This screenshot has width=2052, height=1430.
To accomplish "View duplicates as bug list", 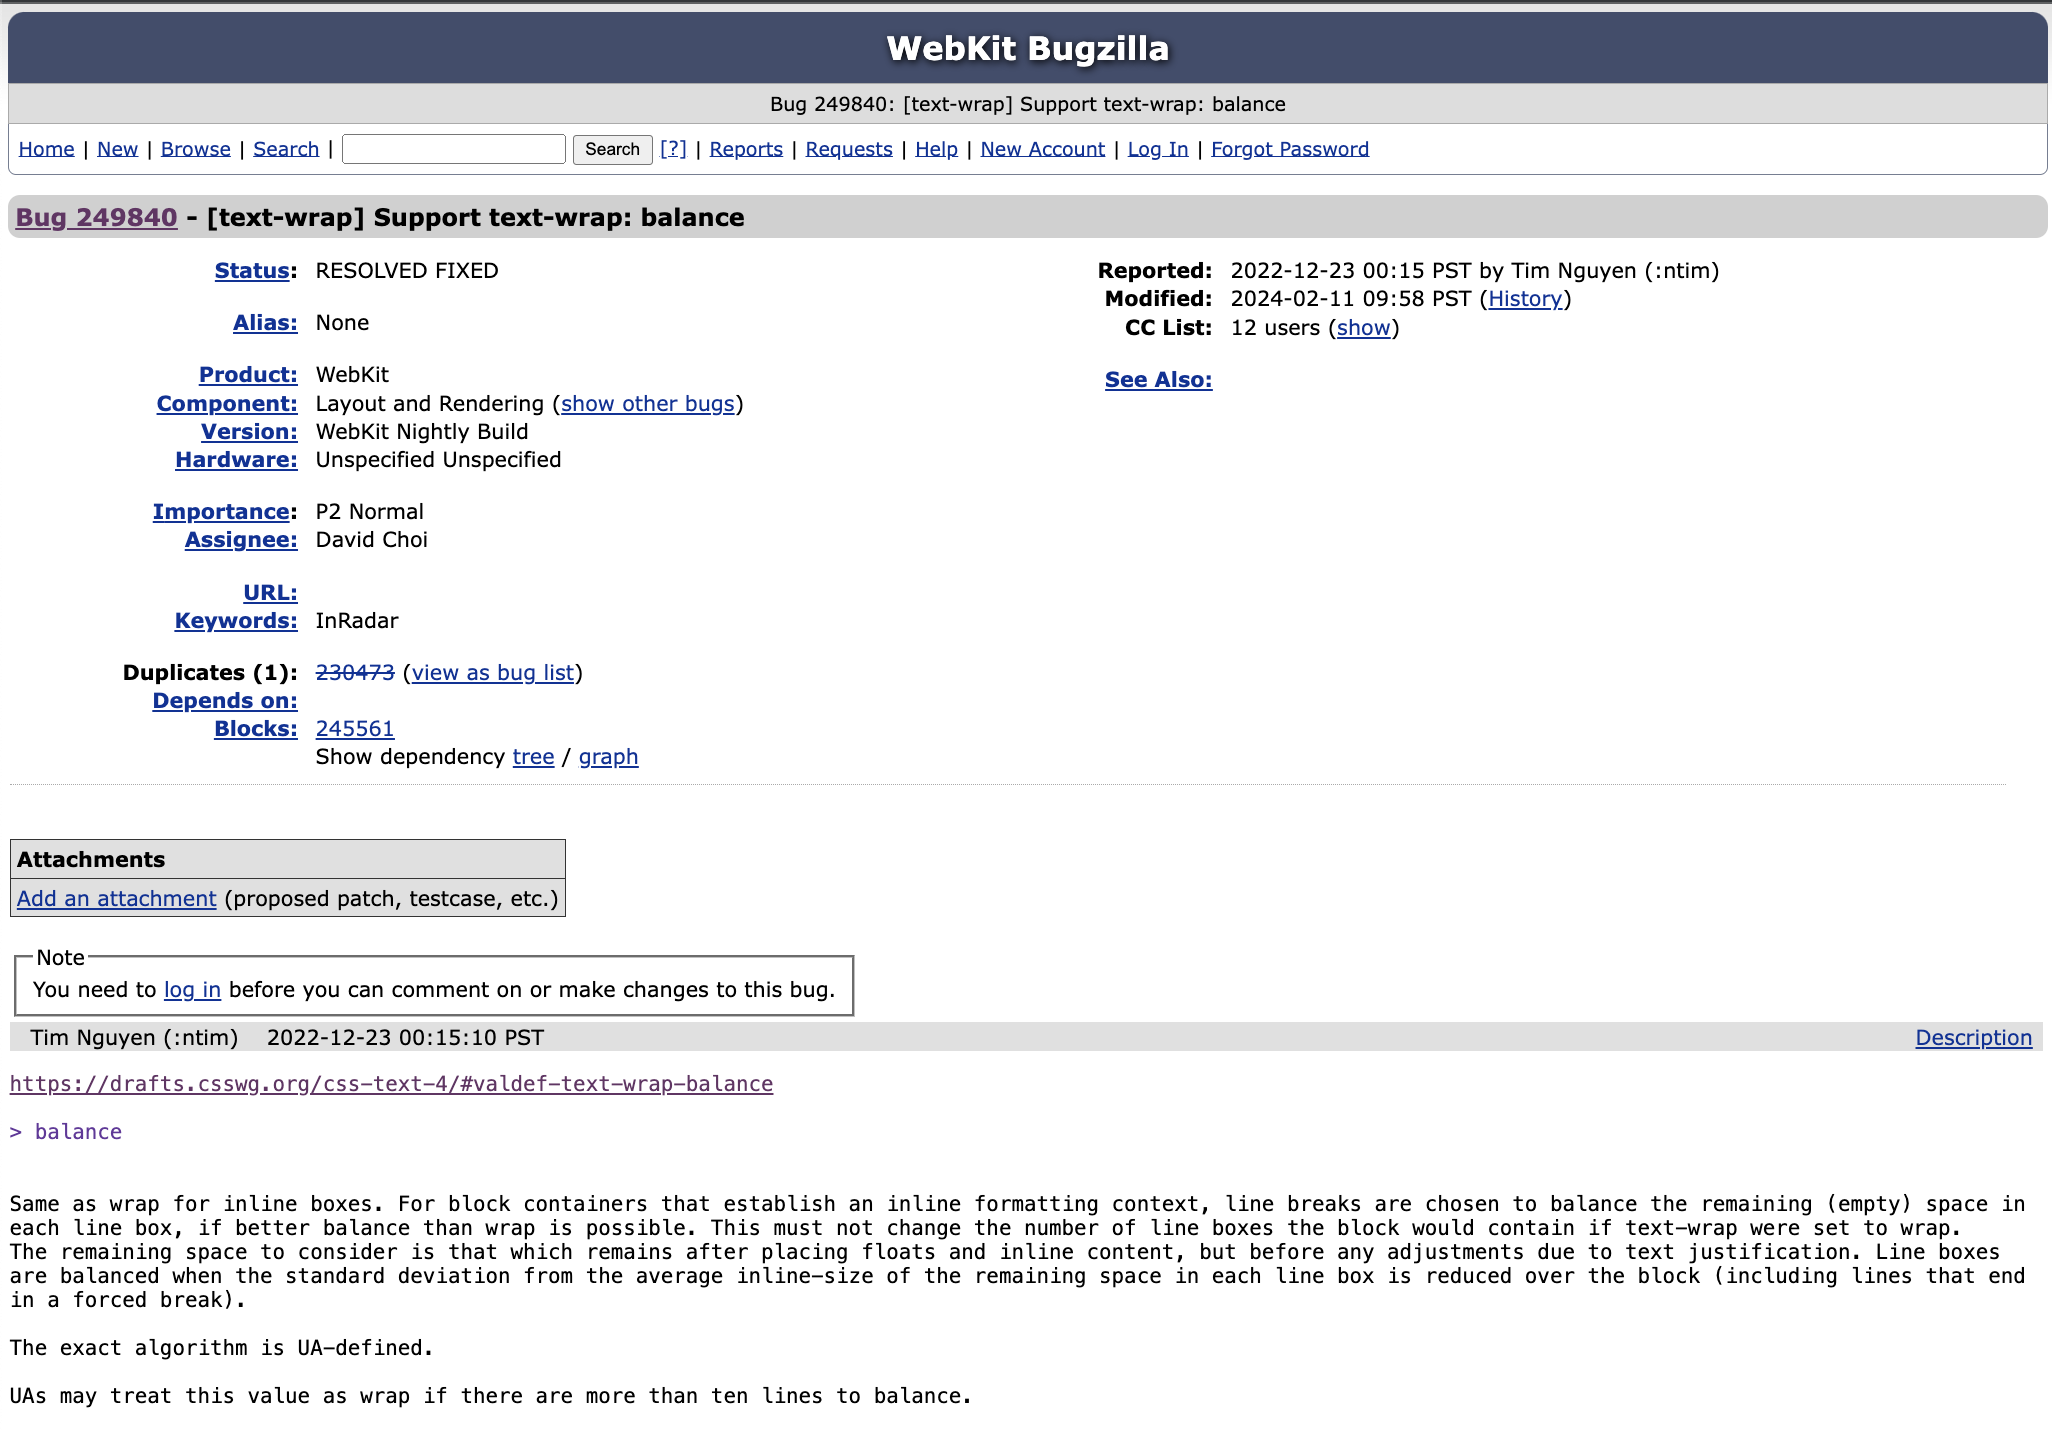I will pyautogui.click(x=493, y=673).
